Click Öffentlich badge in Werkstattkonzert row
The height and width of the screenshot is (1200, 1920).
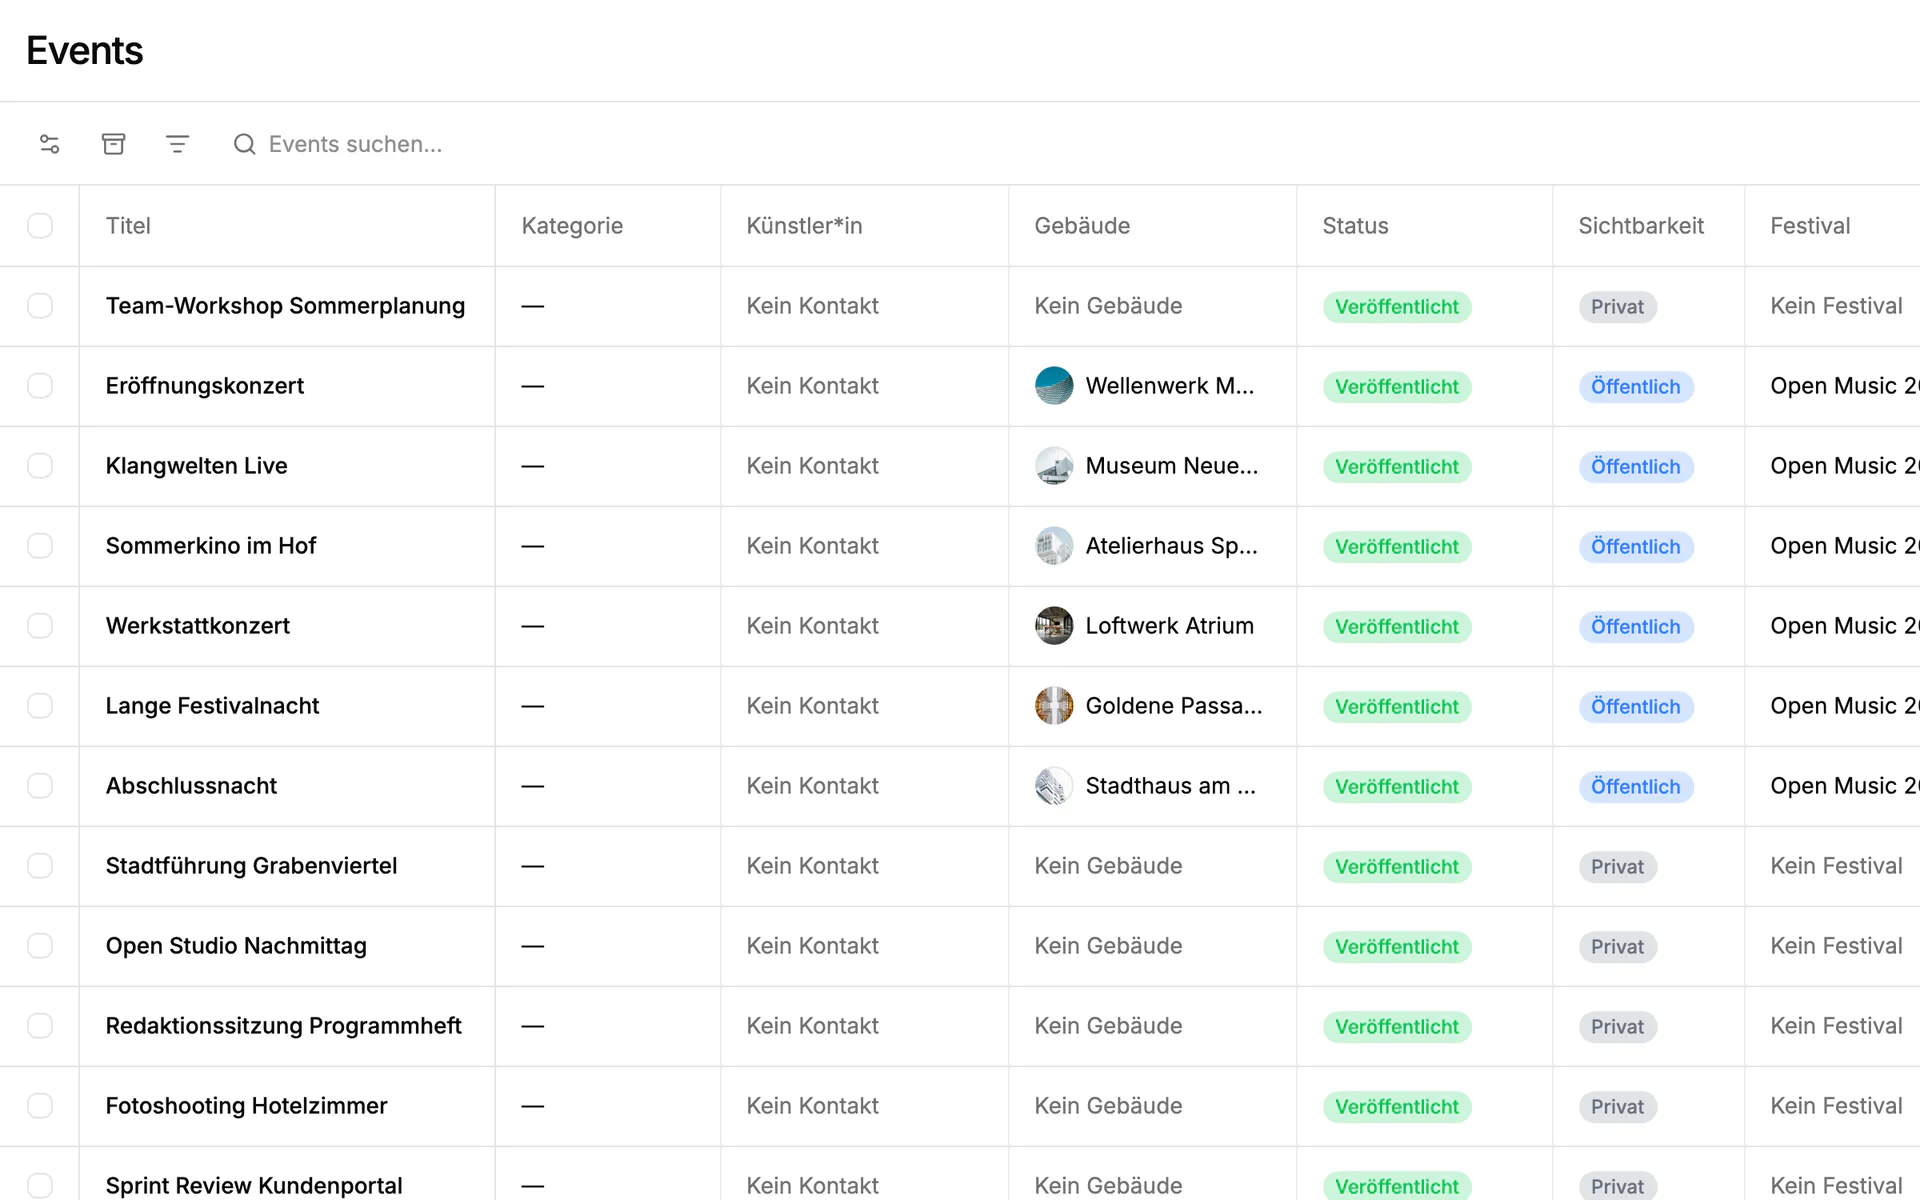click(1636, 627)
